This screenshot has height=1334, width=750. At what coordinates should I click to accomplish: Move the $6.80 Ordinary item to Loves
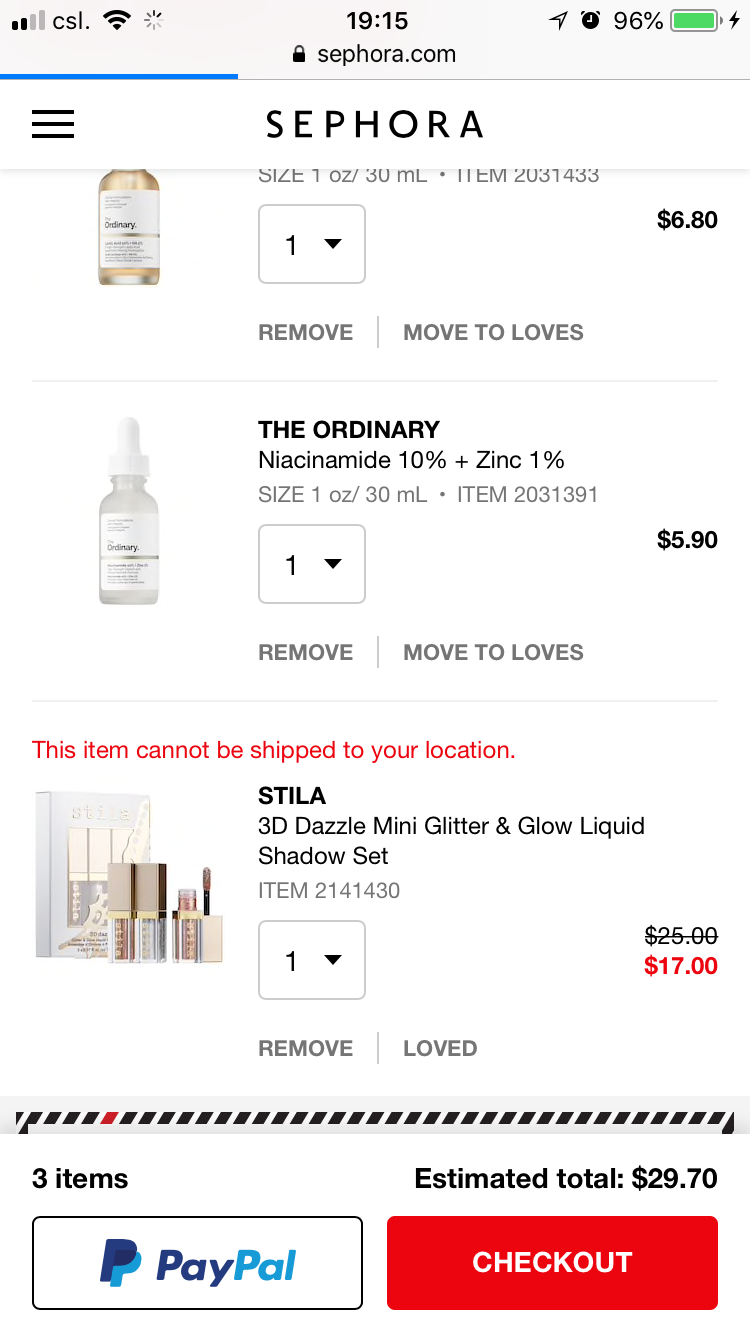point(493,332)
